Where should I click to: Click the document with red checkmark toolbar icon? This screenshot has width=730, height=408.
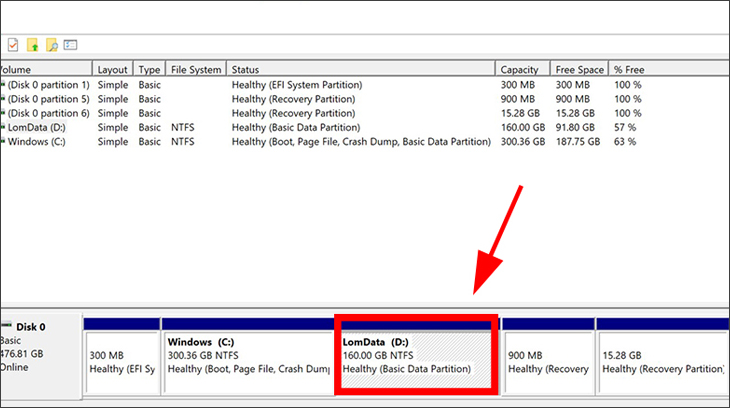pyautogui.click(x=13, y=45)
